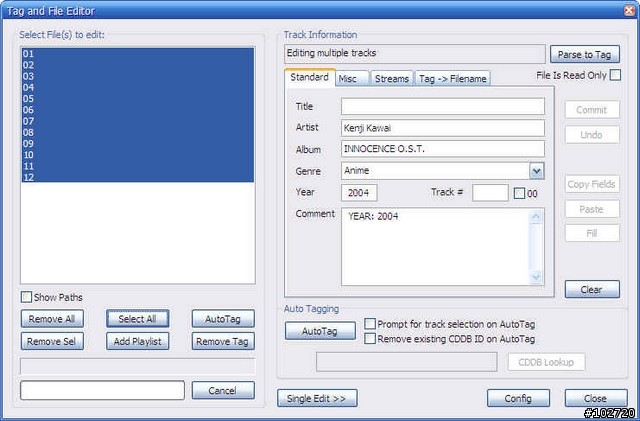
Task: Open the Genre dropdown arrow
Action: click(x=537, y=171)
